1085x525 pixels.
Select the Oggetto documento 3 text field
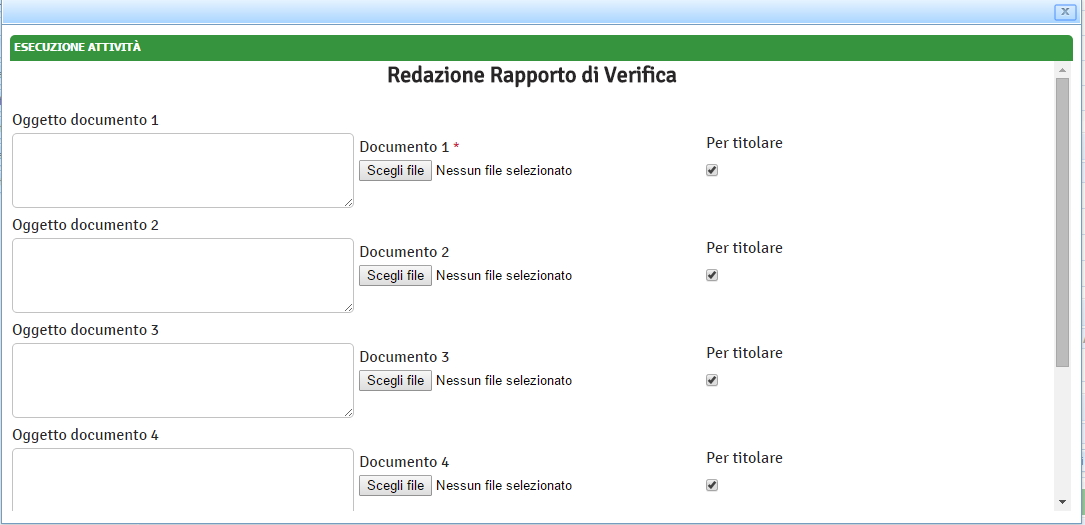tap(182, 380)
